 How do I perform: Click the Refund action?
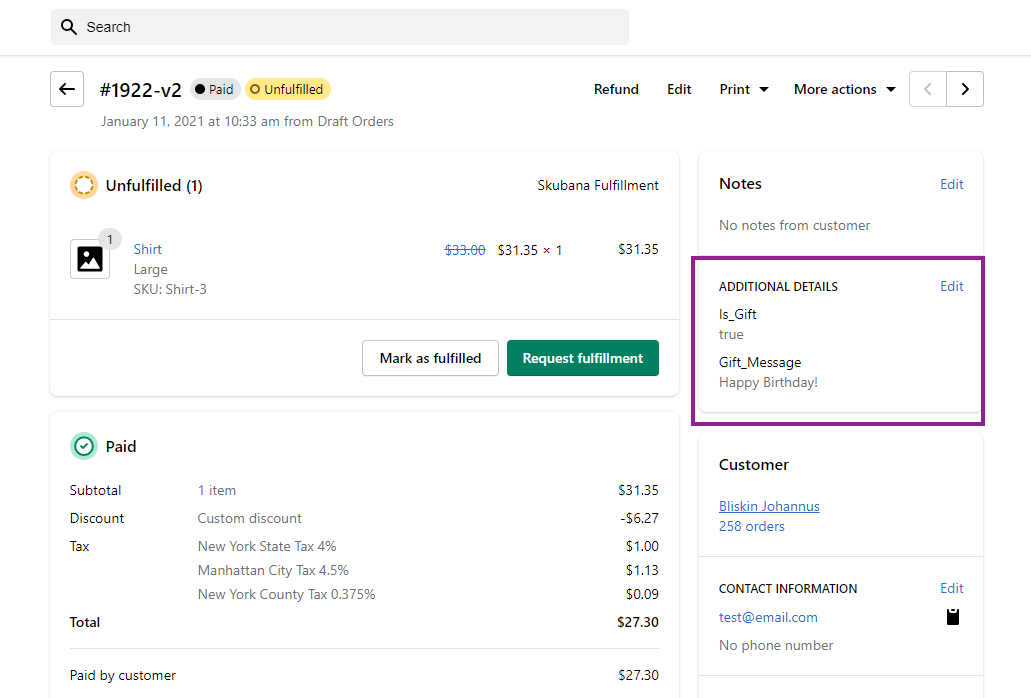coord(616,89)
